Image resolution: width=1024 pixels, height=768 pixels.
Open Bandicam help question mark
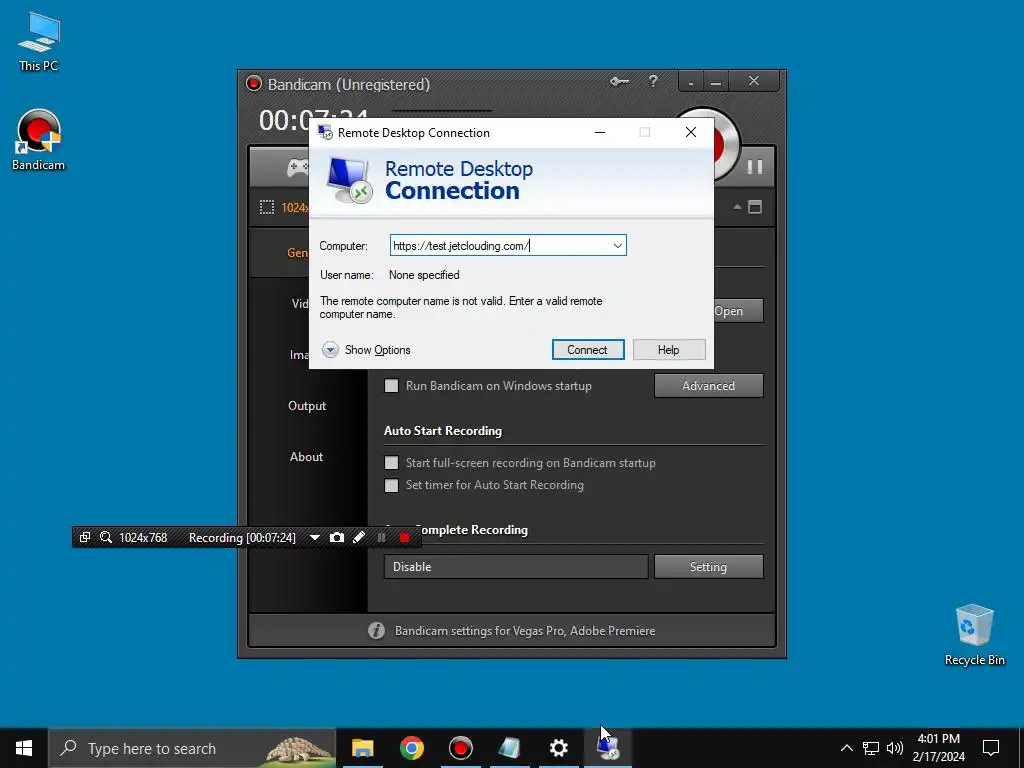click(653, 81)
